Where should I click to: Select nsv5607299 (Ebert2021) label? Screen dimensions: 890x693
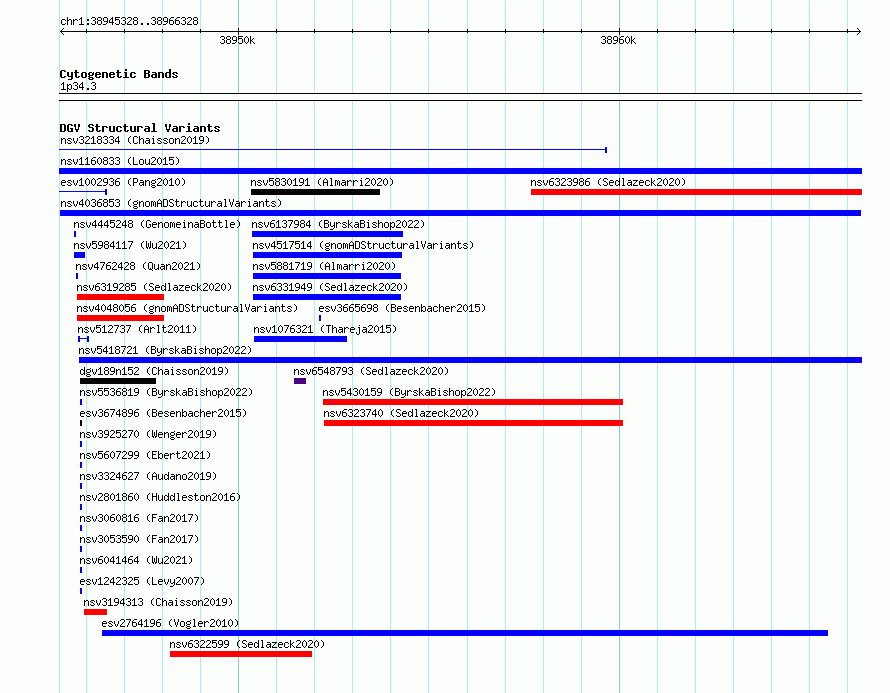tap(145, 455)
